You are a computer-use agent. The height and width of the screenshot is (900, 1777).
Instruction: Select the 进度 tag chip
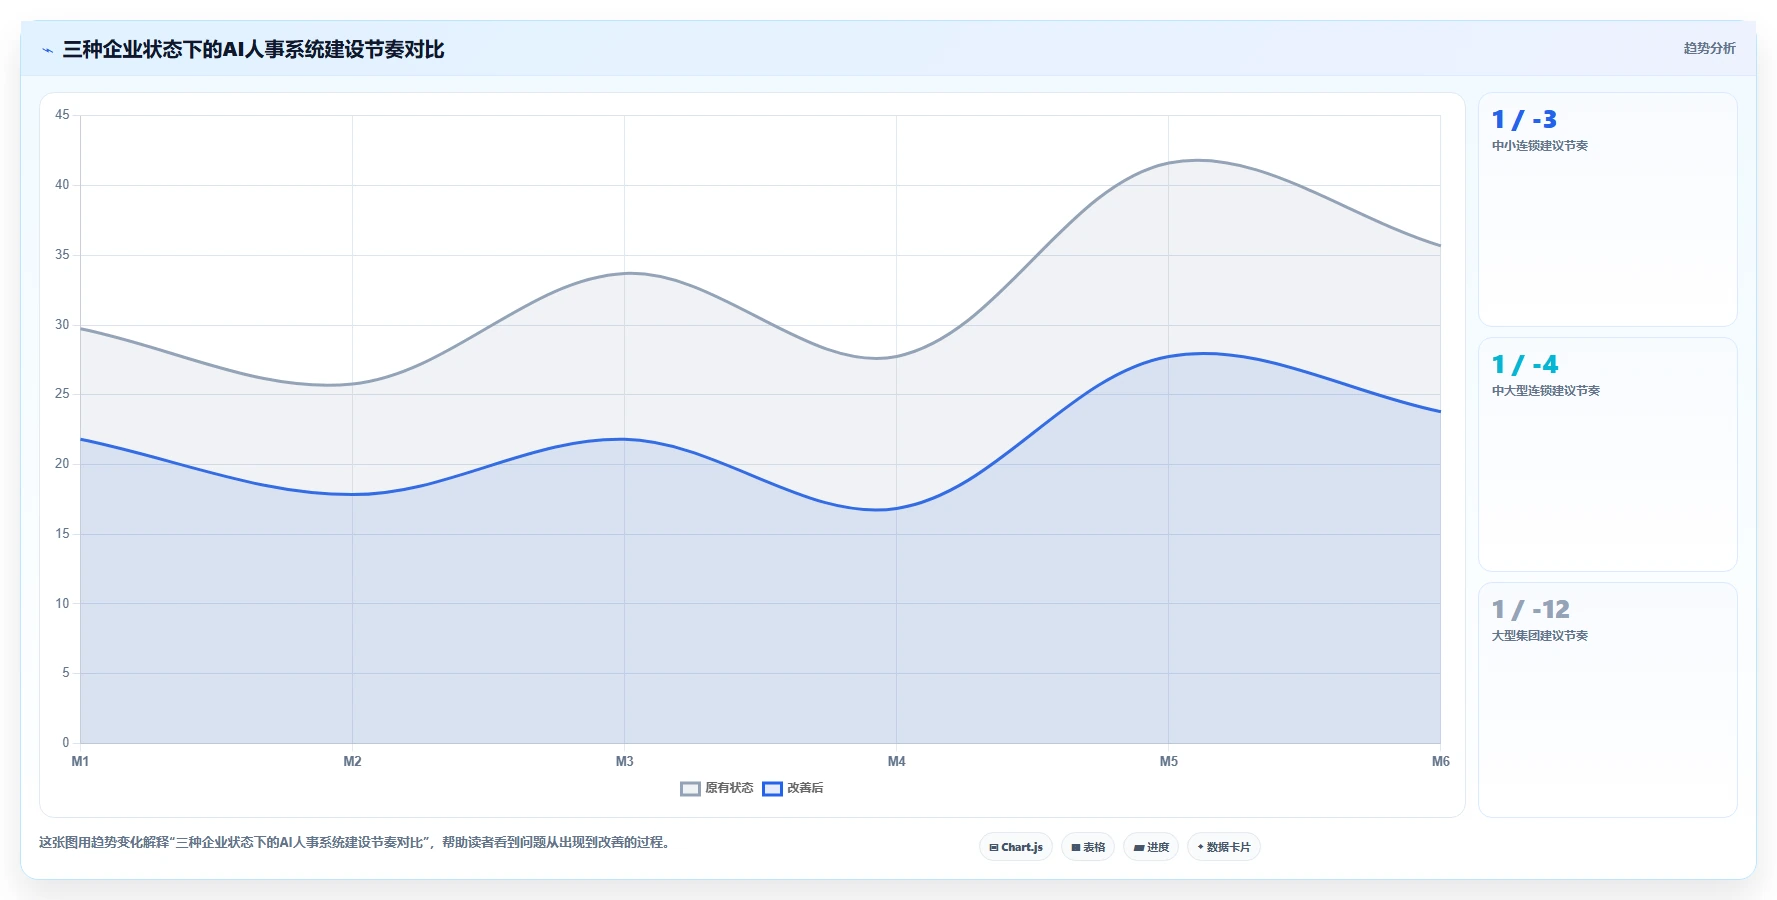pos(1151,847)
